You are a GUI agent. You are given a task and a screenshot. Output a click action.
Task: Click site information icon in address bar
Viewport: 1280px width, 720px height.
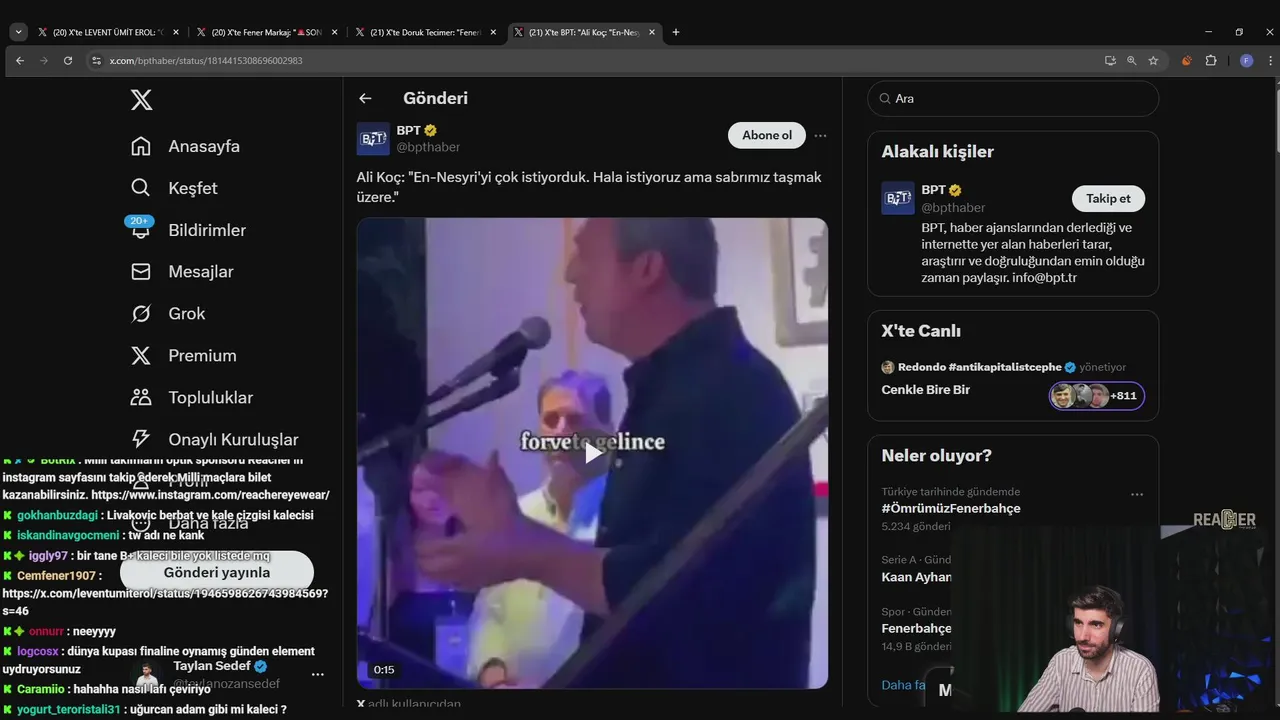pos(96,60)
